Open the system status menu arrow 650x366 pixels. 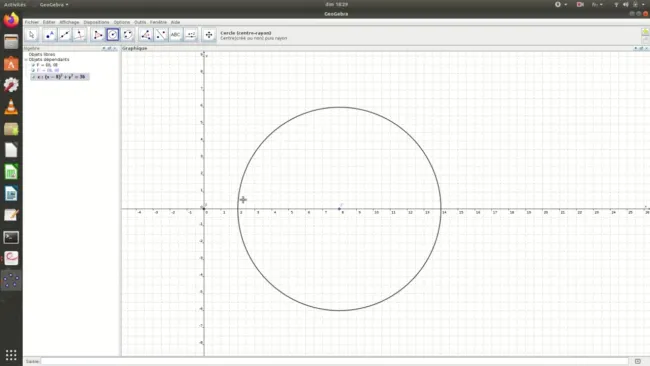coord(643,5)
